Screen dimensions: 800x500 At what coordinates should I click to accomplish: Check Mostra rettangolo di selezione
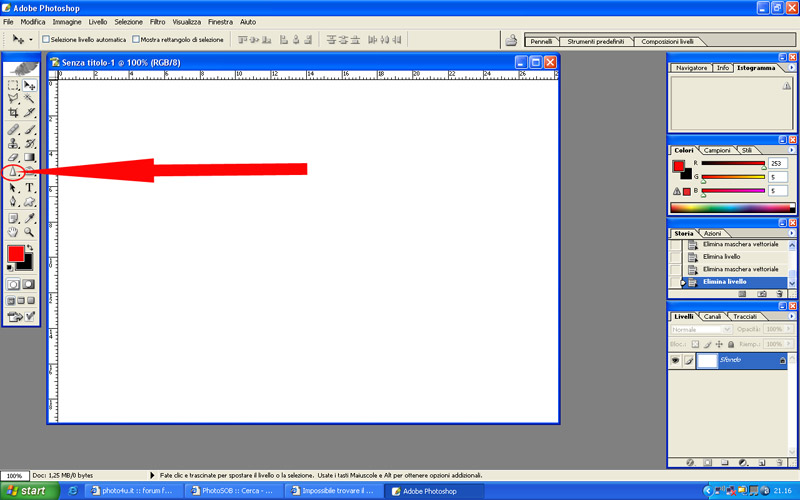136,40
